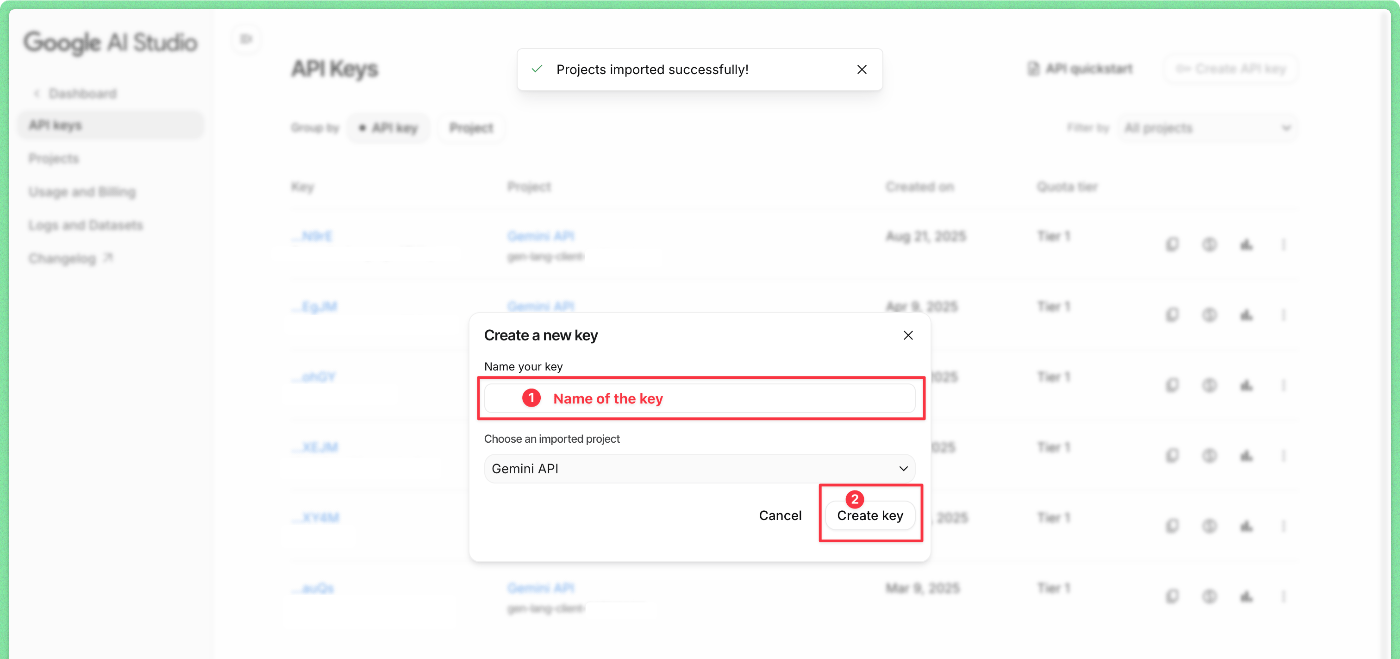Dismiss the projects imported notification
Viewport: 1400px width, 659px height.
pyautogui.click(x=861, y=69)
